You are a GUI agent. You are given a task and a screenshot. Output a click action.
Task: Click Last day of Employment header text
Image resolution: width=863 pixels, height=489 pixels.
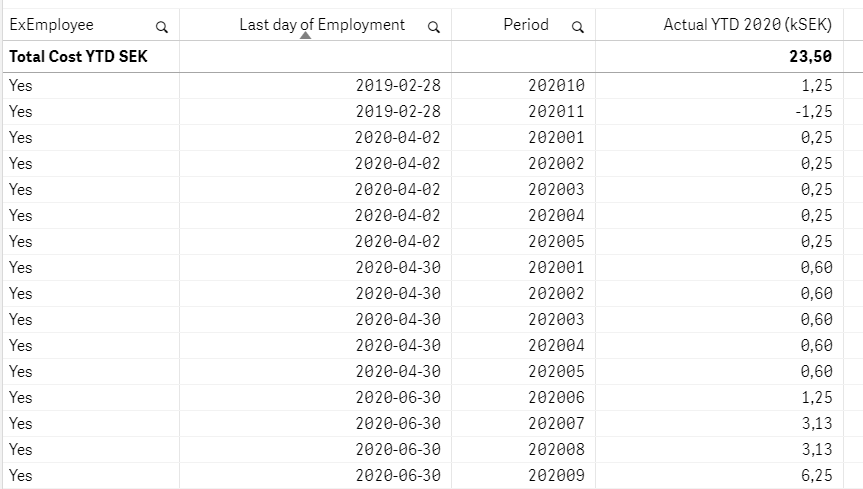[322, 24]
